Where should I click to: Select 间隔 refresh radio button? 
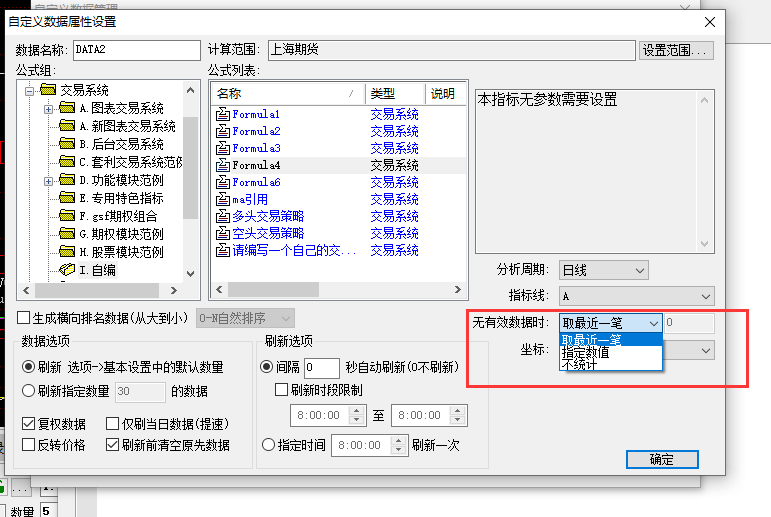(x=267, y=367)
